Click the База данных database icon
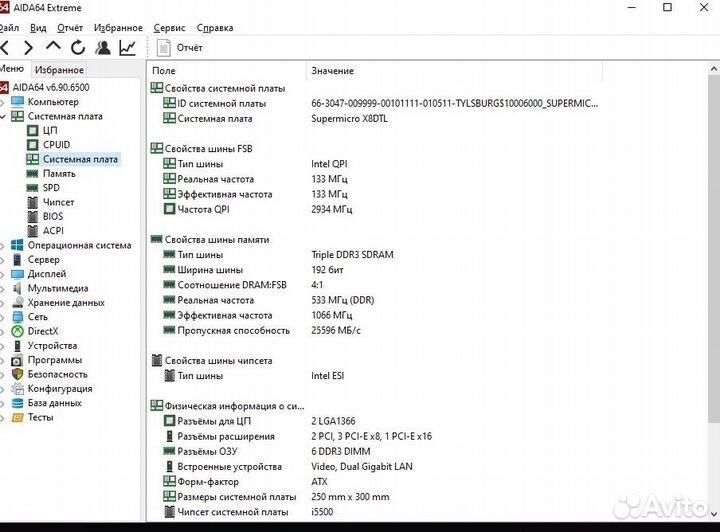The image size is (720, 532). pos(17,403)
